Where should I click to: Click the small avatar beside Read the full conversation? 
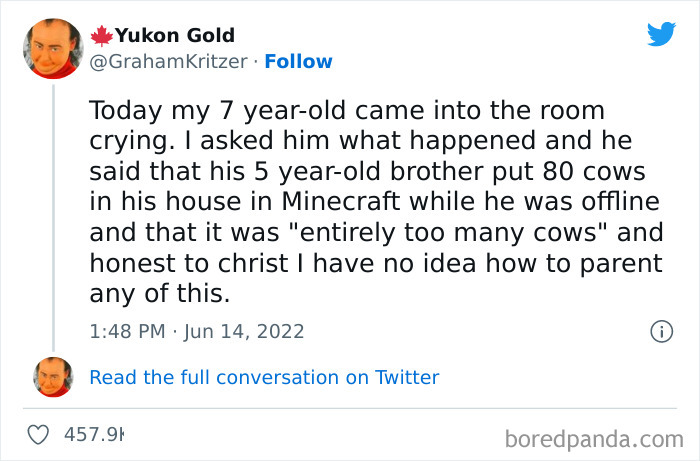point(54,377)
